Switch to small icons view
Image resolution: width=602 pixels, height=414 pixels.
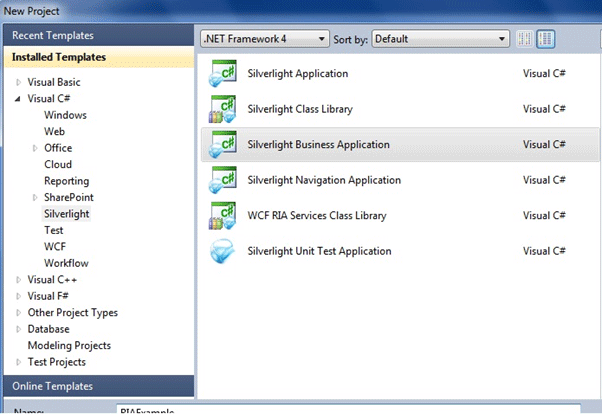pos(524,39)
